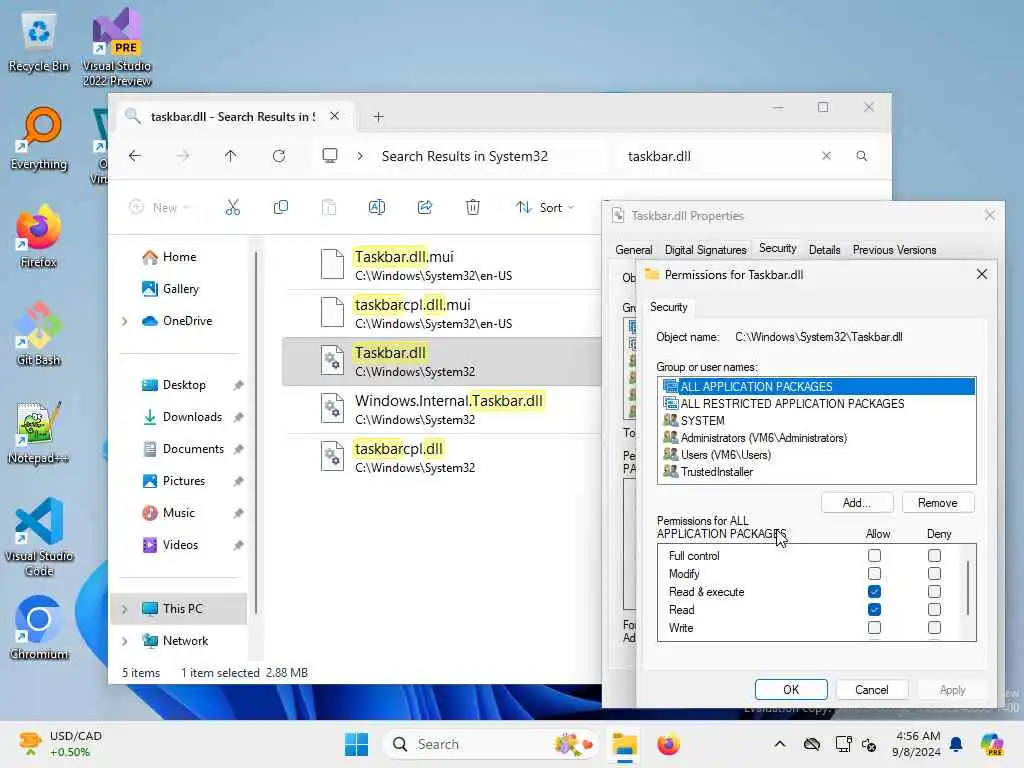The width and height of the screenshot is (1024, 768).
Task: Check Allow for Modify permission
Action: click(x=874, y=574)
